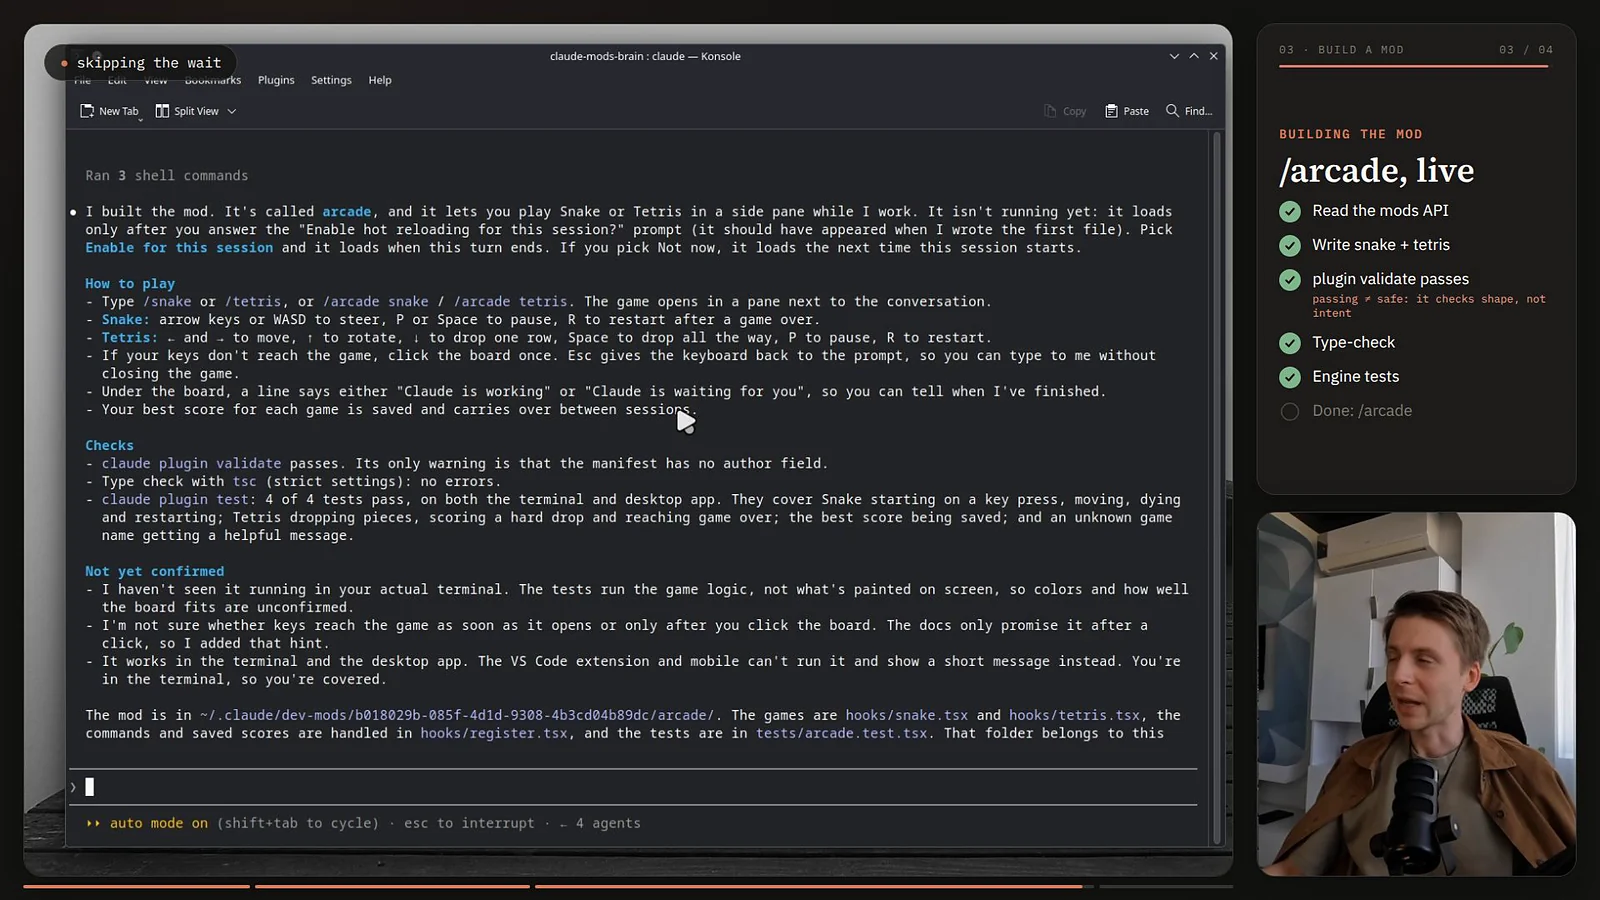Click the 'Not yet confirmed' heading
The height and width of the screenshot is (900, 1600).
[154, 572]
